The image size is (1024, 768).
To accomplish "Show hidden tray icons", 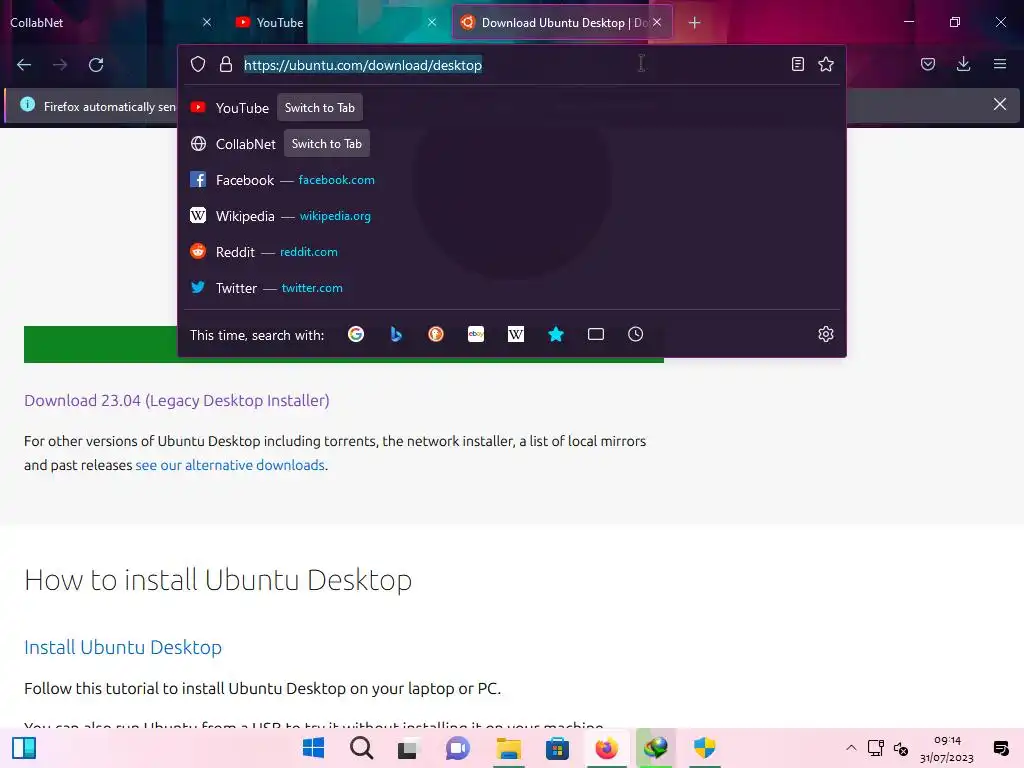I will coord(851,748).
